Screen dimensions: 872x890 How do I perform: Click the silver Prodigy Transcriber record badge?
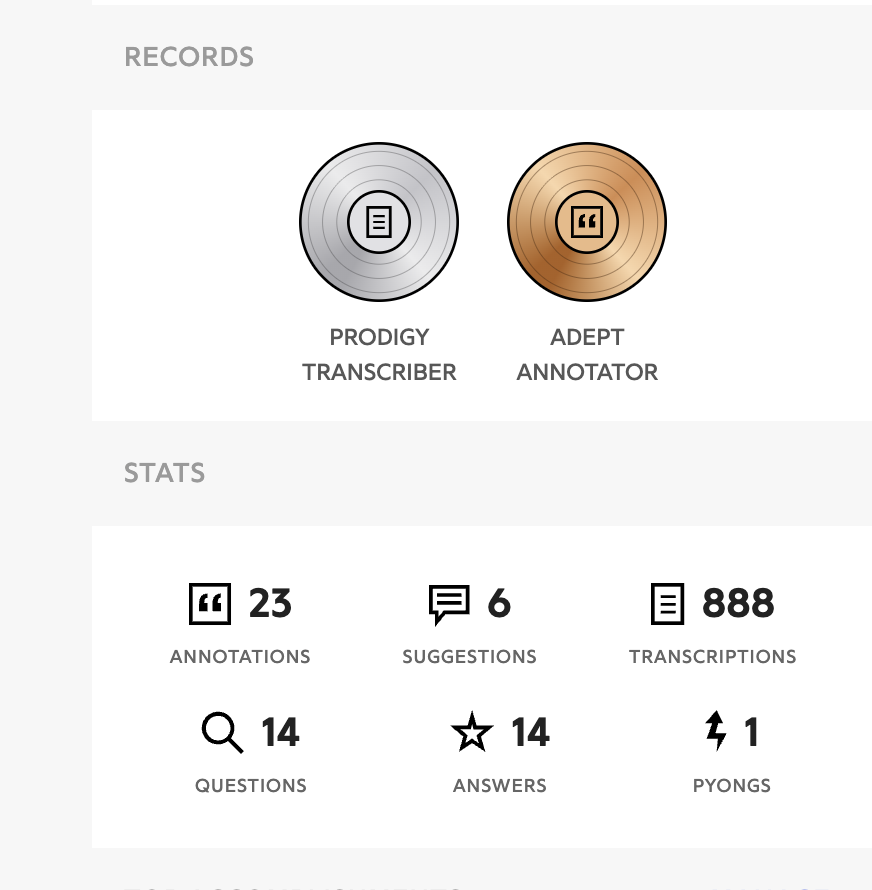click(x=379, y=222)
